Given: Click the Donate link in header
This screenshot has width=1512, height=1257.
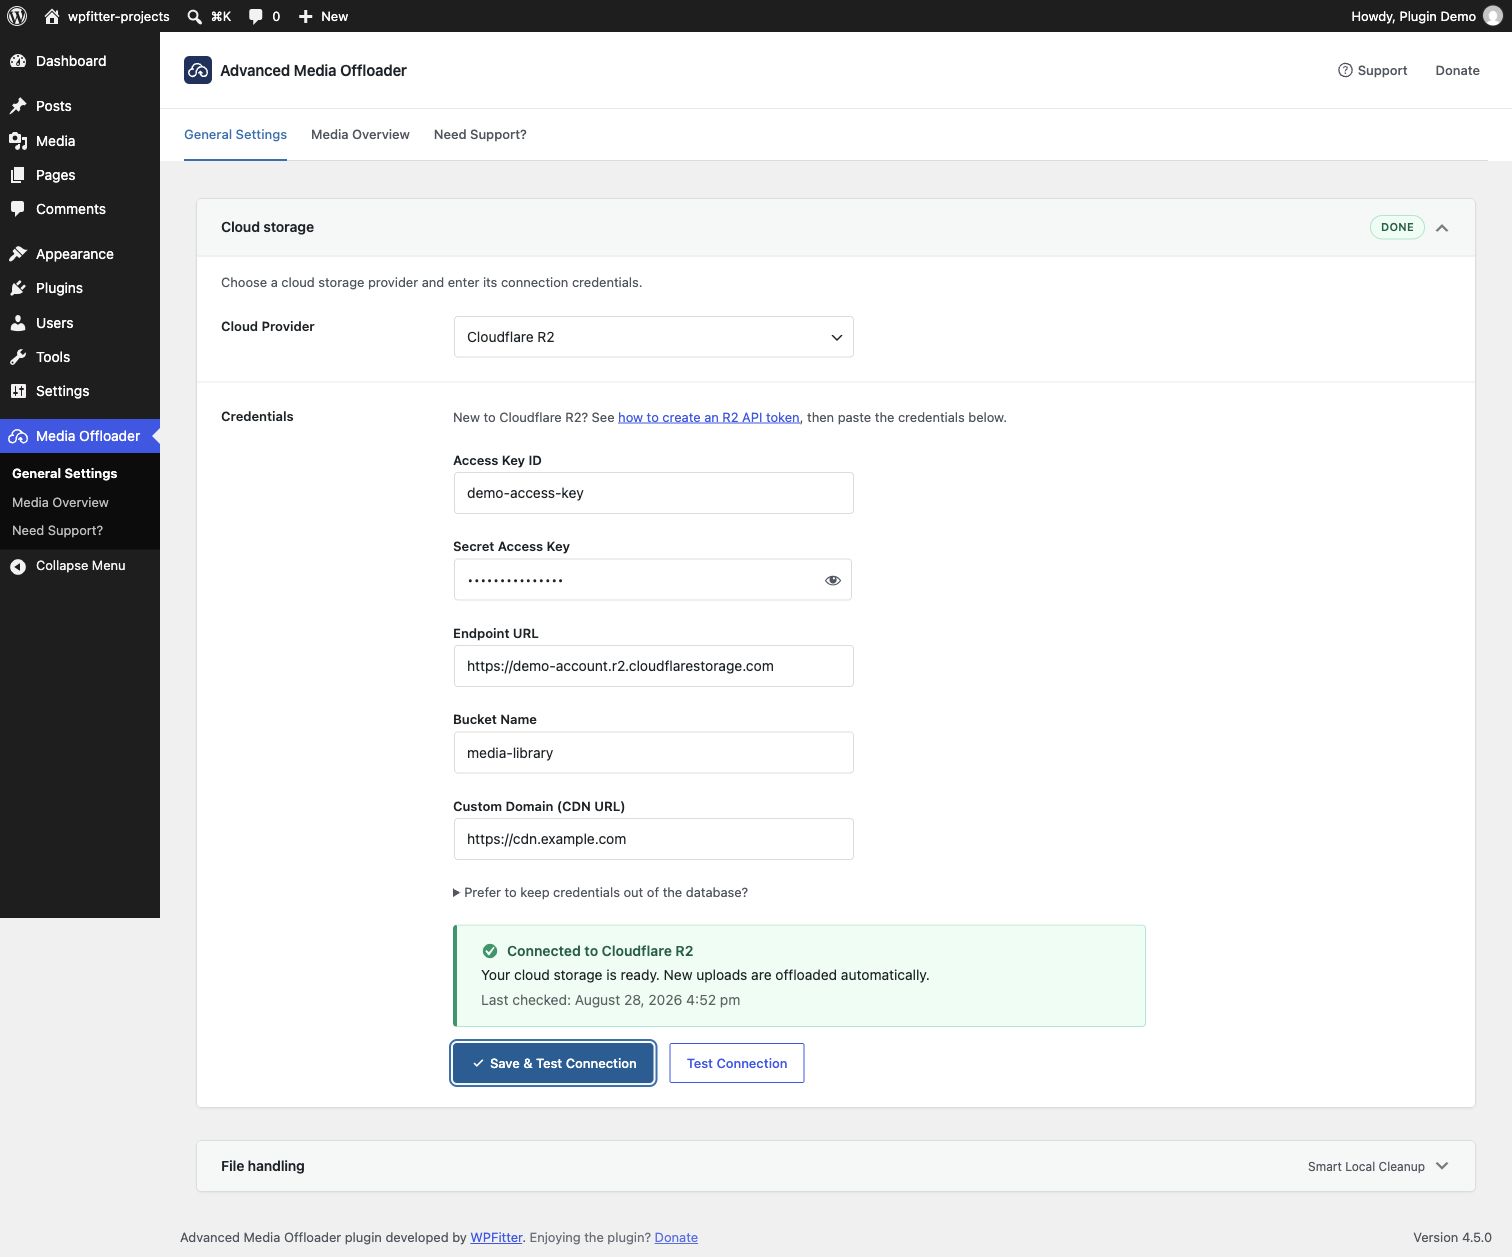Looking at the screenshot, I should click(x=1457, y=70).
